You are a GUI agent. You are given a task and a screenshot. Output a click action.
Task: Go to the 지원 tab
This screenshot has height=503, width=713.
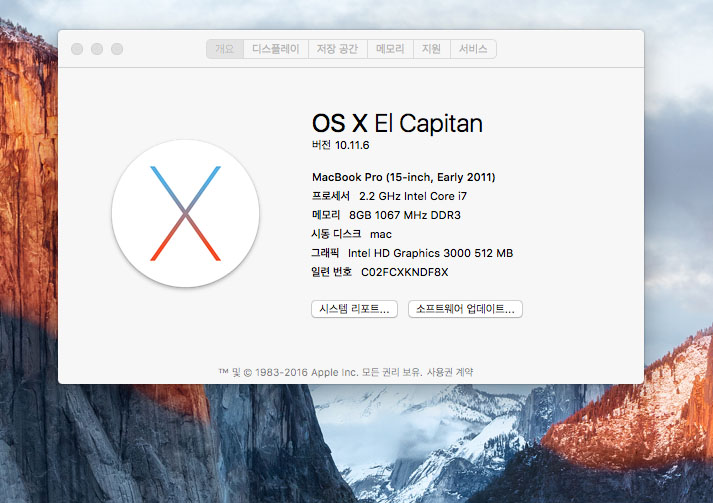[431, 49]
